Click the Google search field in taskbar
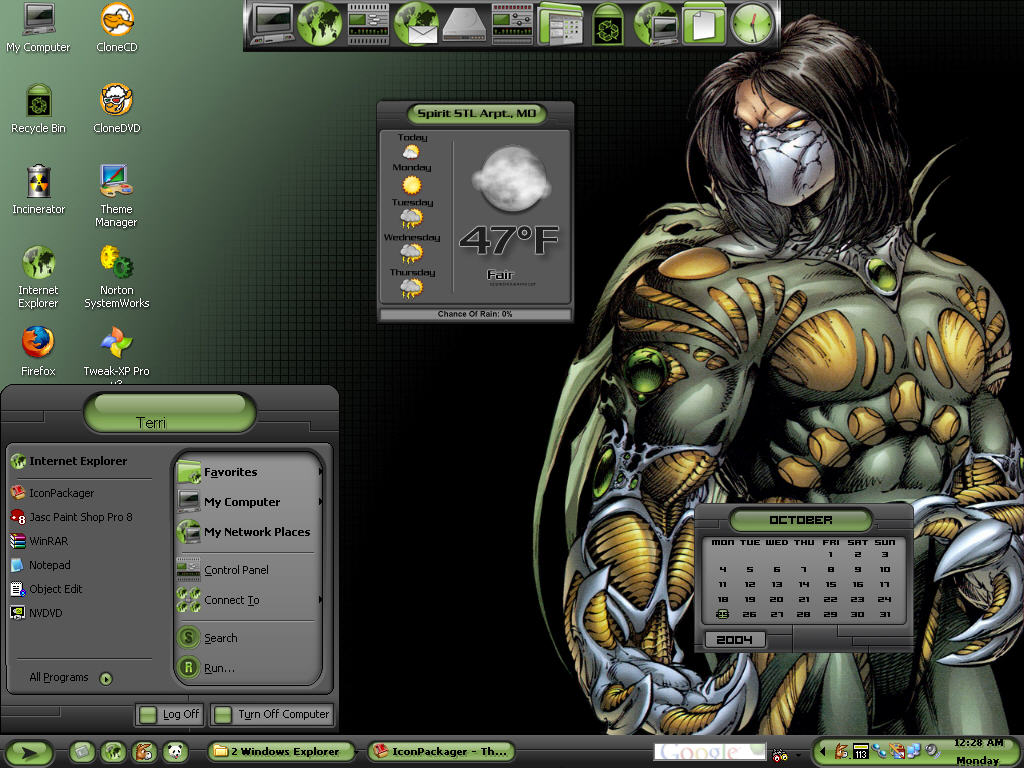The height and width of the screenshot is (768, 1024). [710, 752]
